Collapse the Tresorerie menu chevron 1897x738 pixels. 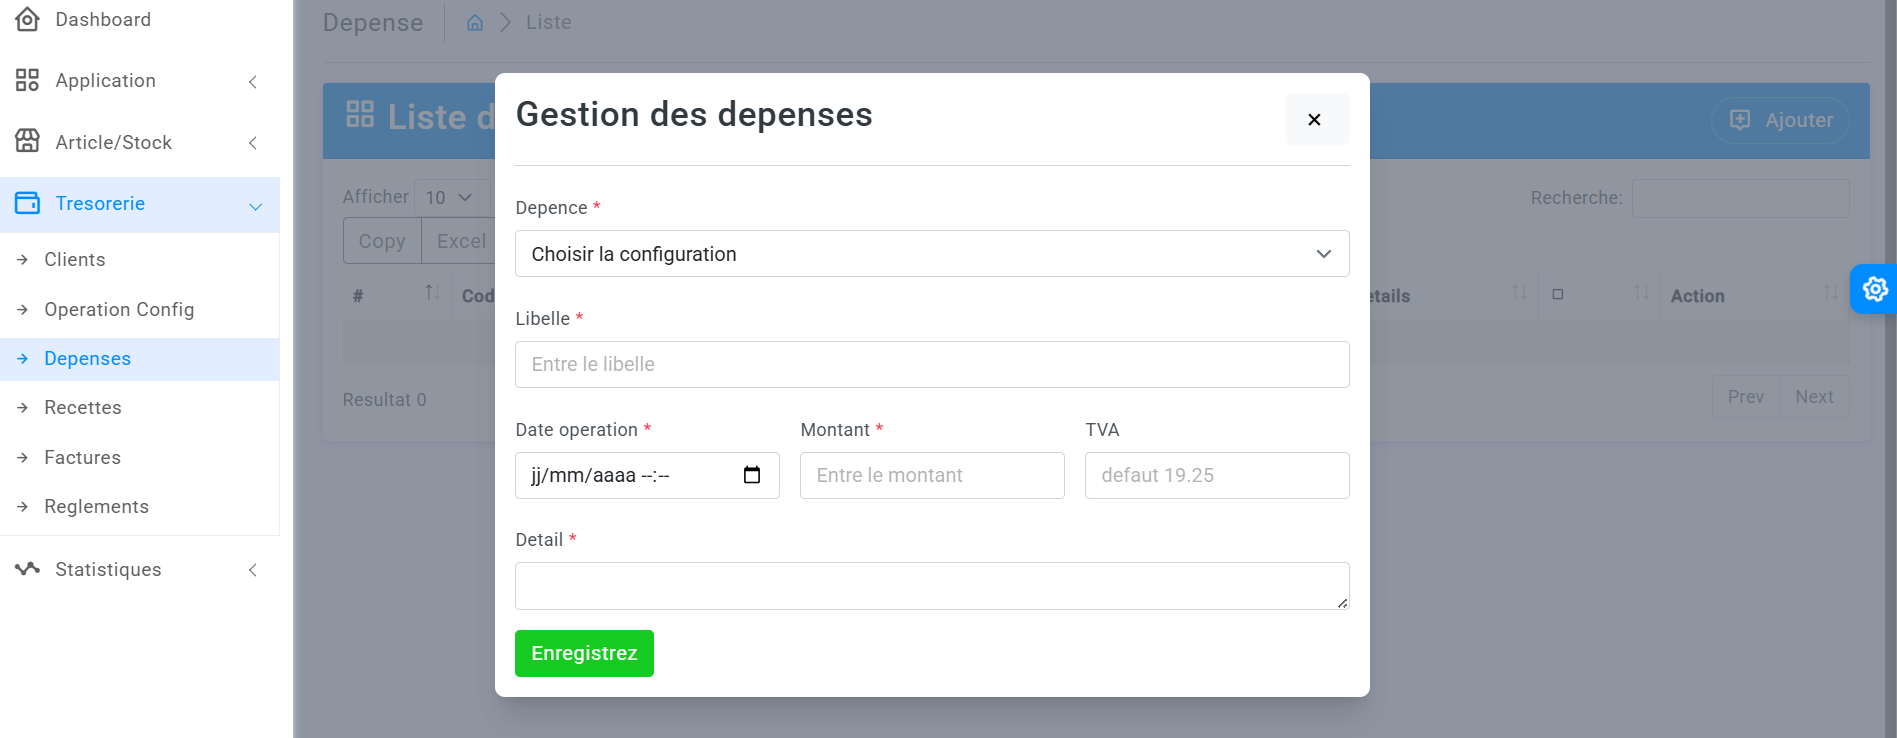[x=255, y=206]
